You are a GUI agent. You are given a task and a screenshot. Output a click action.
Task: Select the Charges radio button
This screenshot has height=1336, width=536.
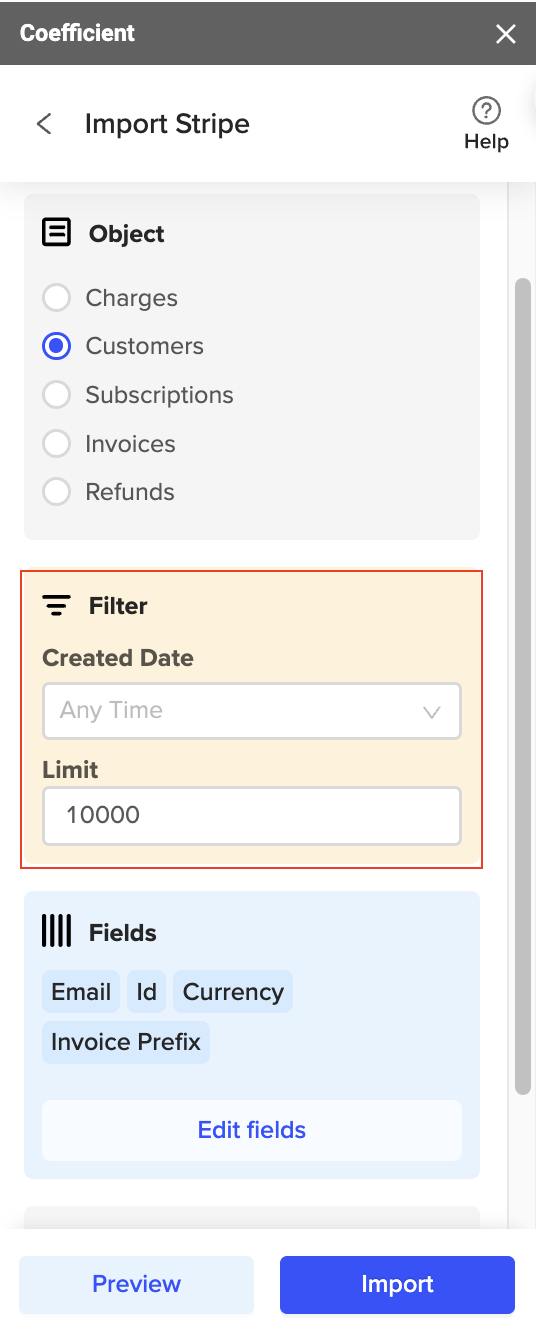pyautogui.click(x=56, y=298)
